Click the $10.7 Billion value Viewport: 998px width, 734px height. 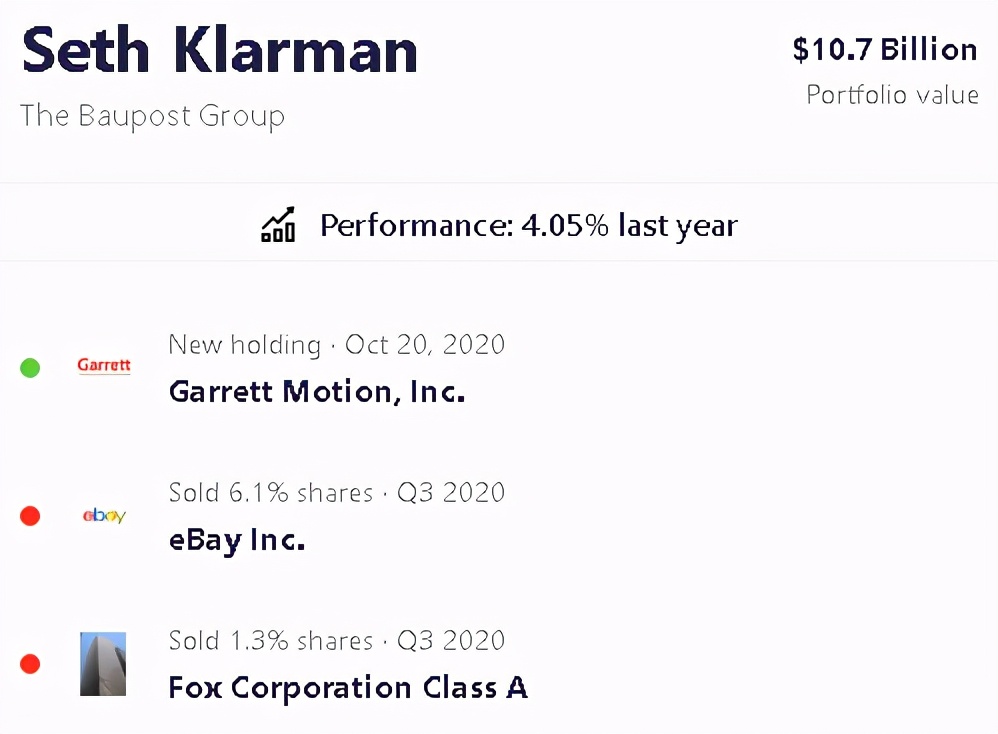884,50
